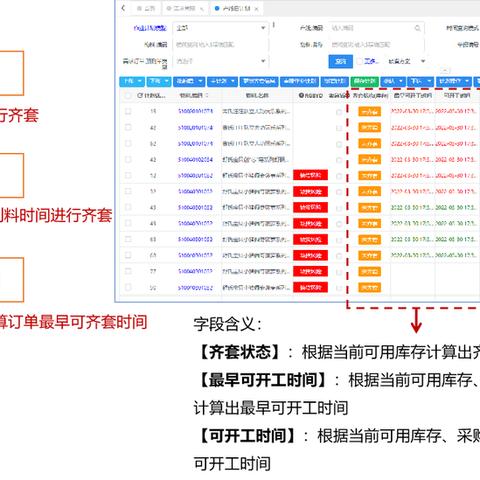Open the first blue toolbar dropdown button
Viewport: 480px width, 480px height.
132,81
